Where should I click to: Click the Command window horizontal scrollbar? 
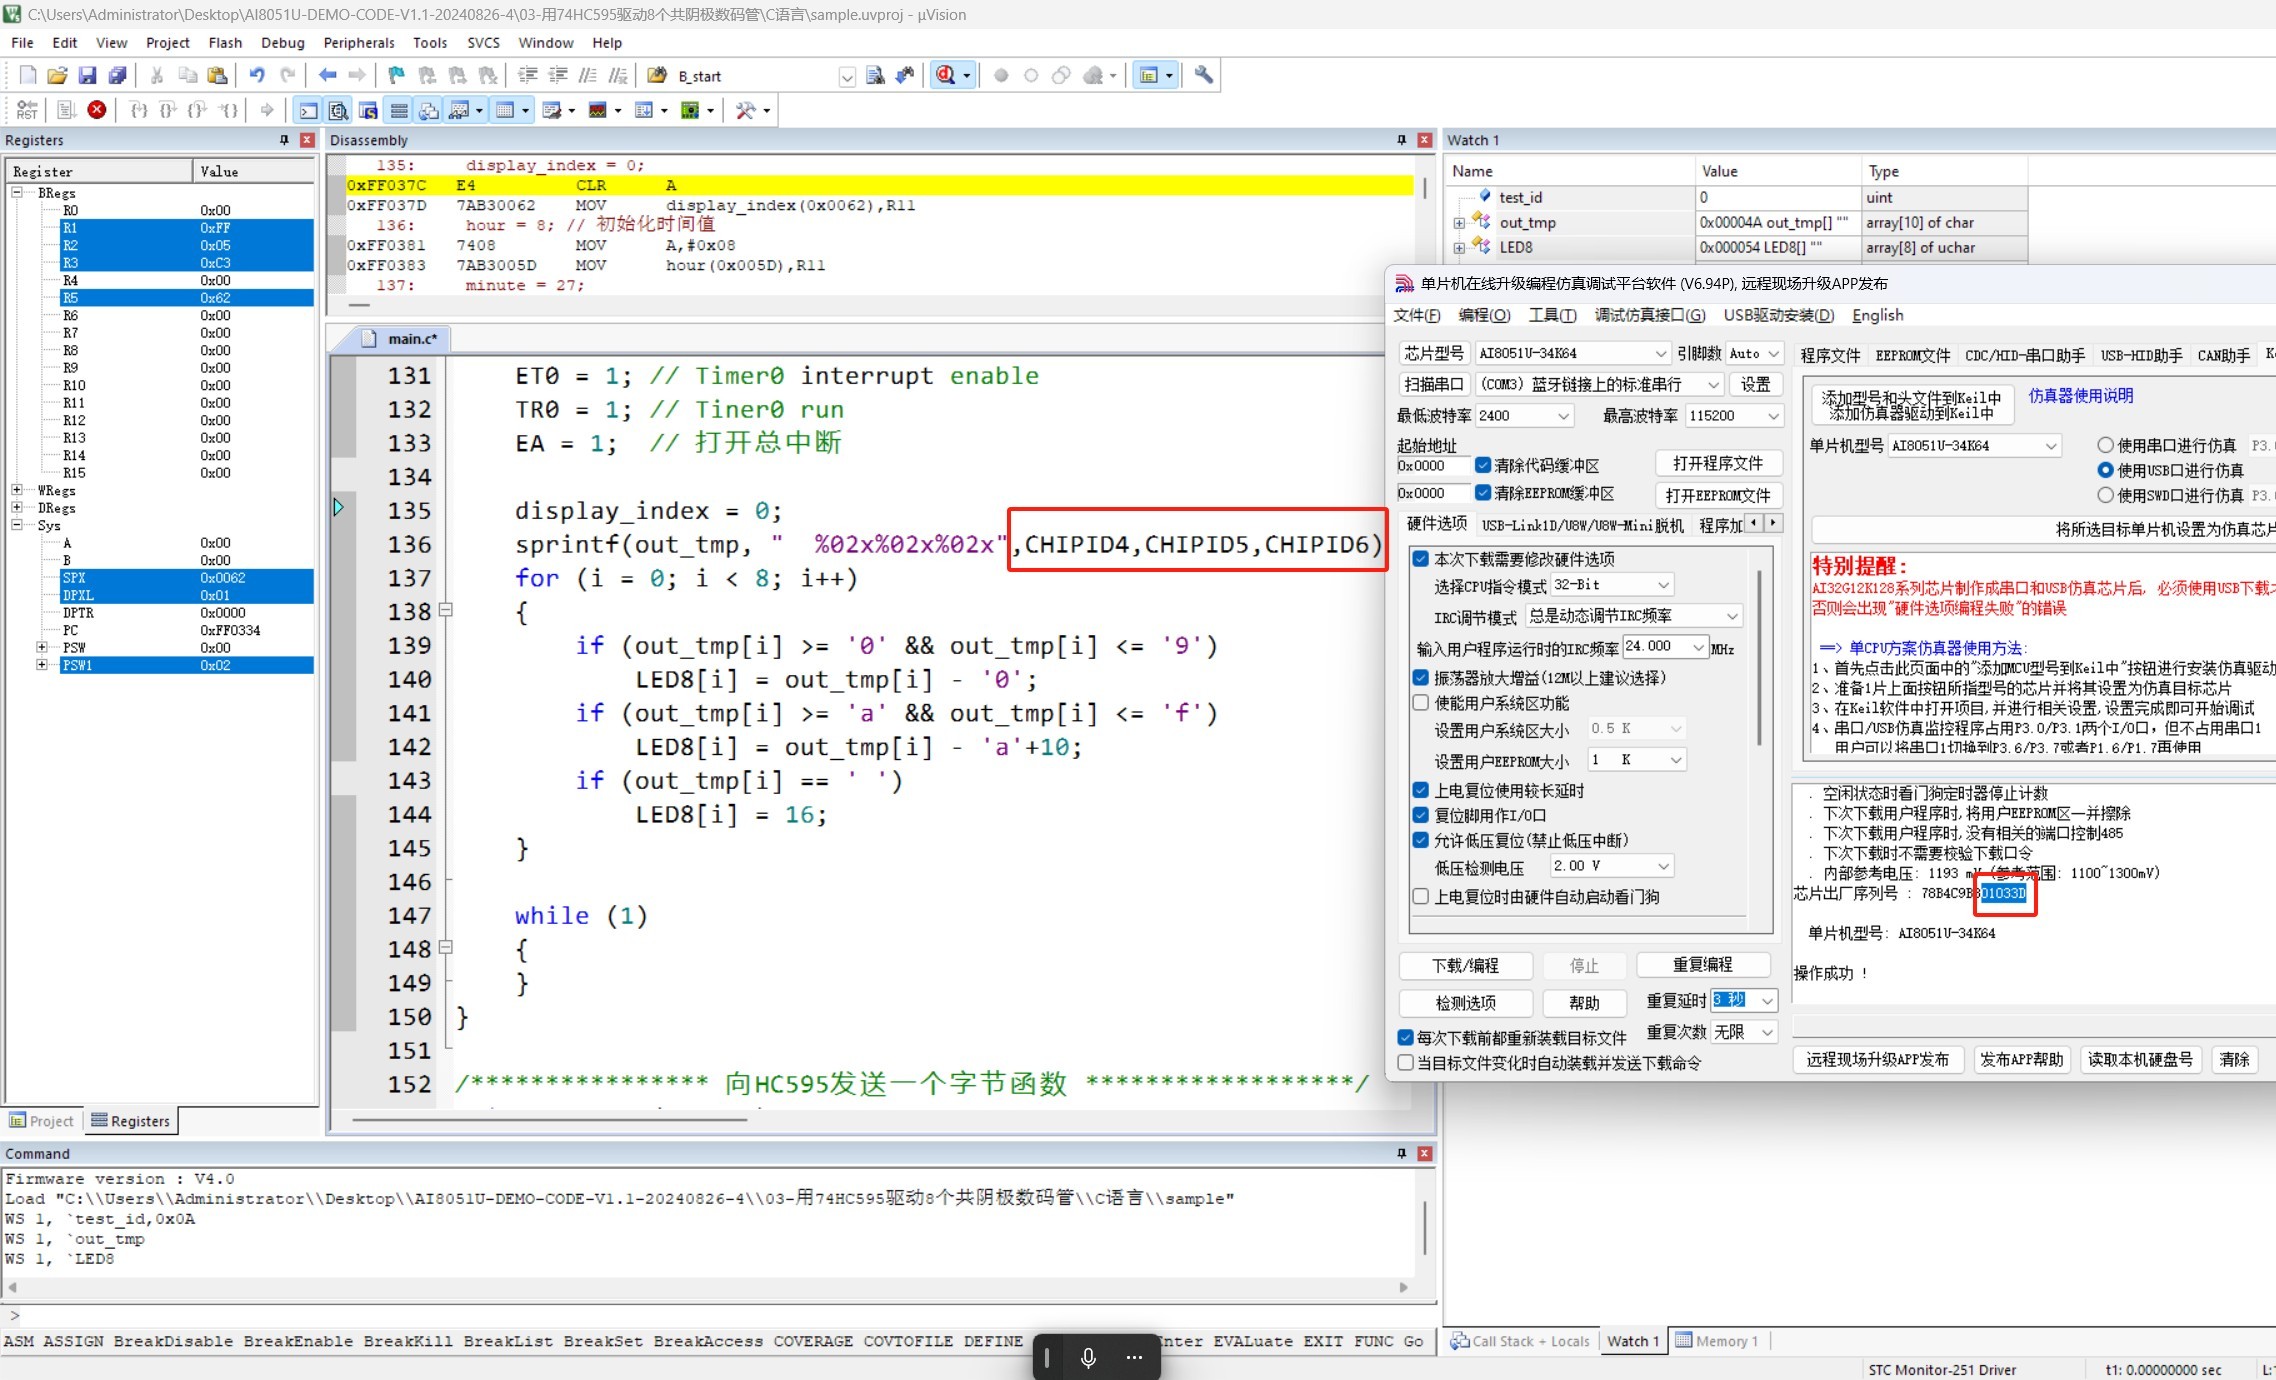pos(708,1287)
